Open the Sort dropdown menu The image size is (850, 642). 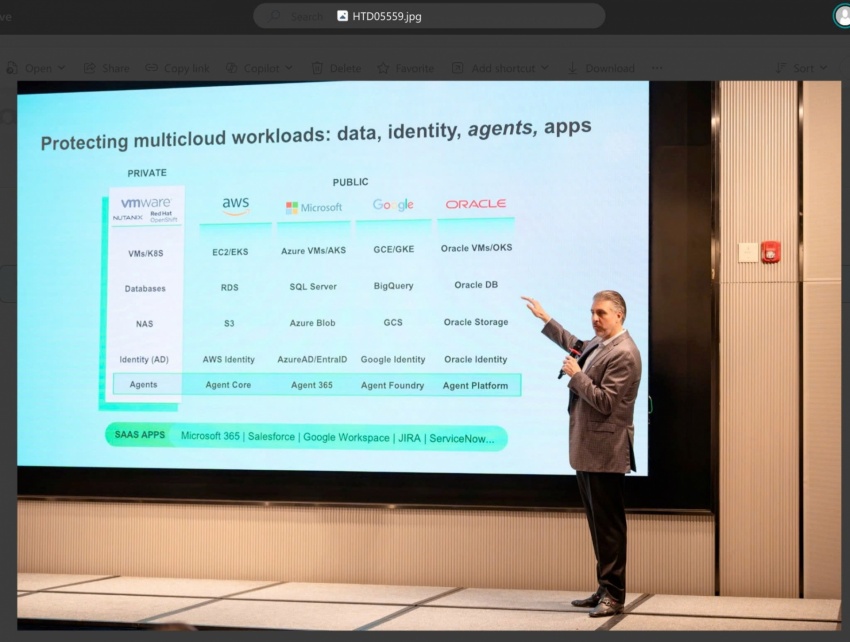822,67
